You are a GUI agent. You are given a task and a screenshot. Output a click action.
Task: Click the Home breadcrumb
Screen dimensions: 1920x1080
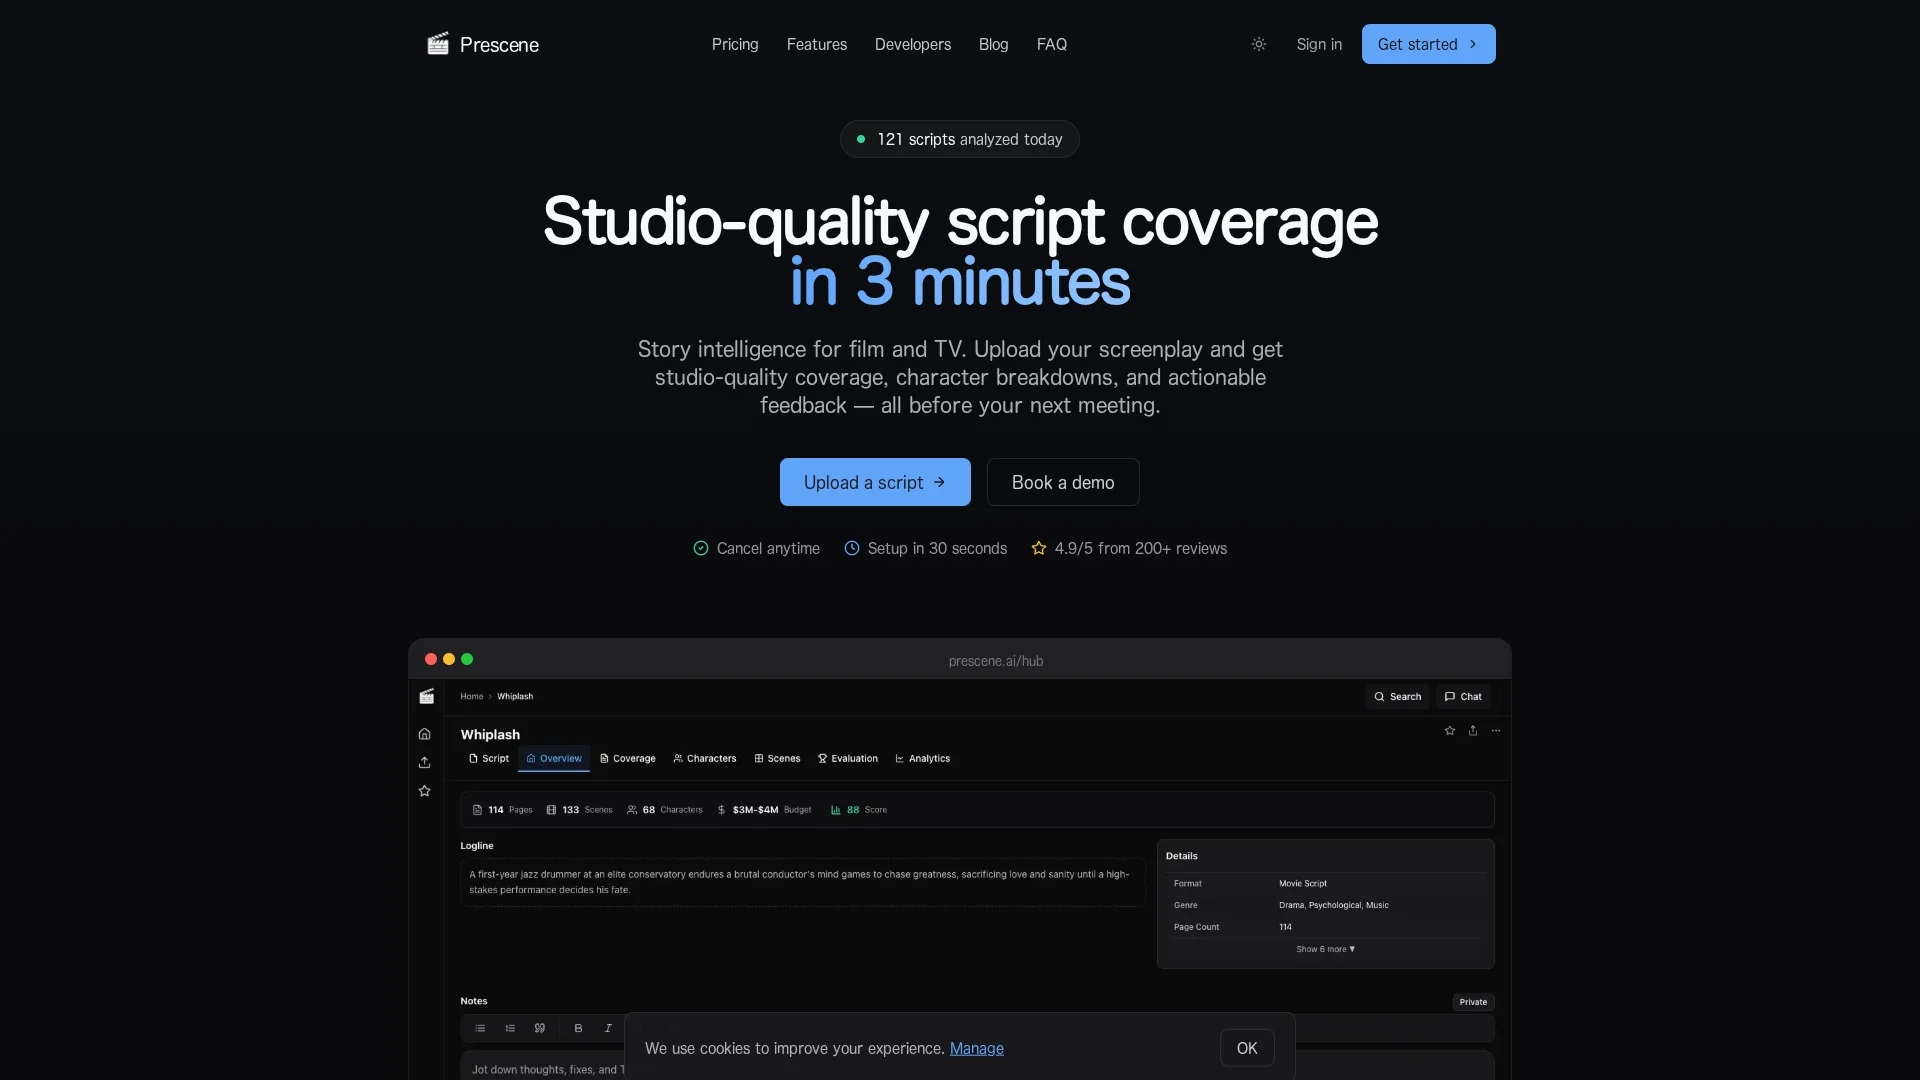472,696
